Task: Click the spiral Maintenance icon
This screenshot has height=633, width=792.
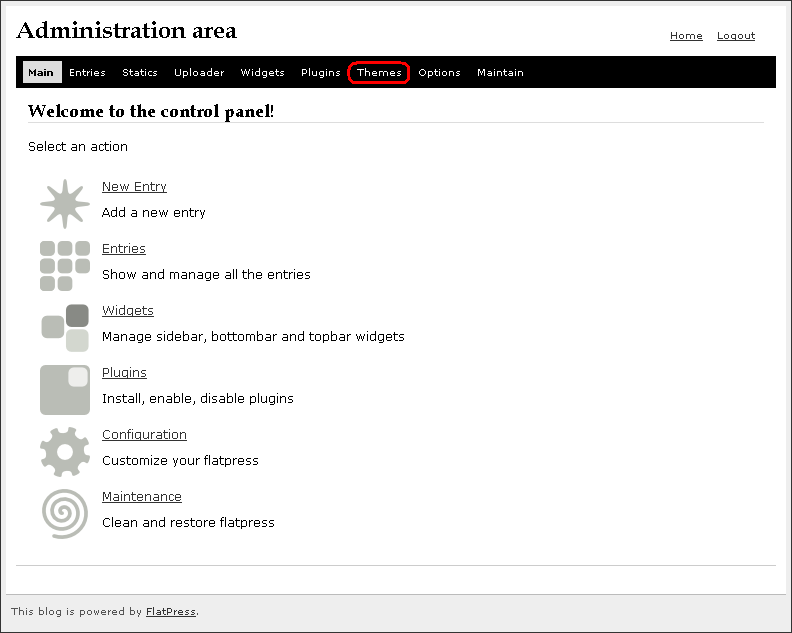Action: (65, 514)
